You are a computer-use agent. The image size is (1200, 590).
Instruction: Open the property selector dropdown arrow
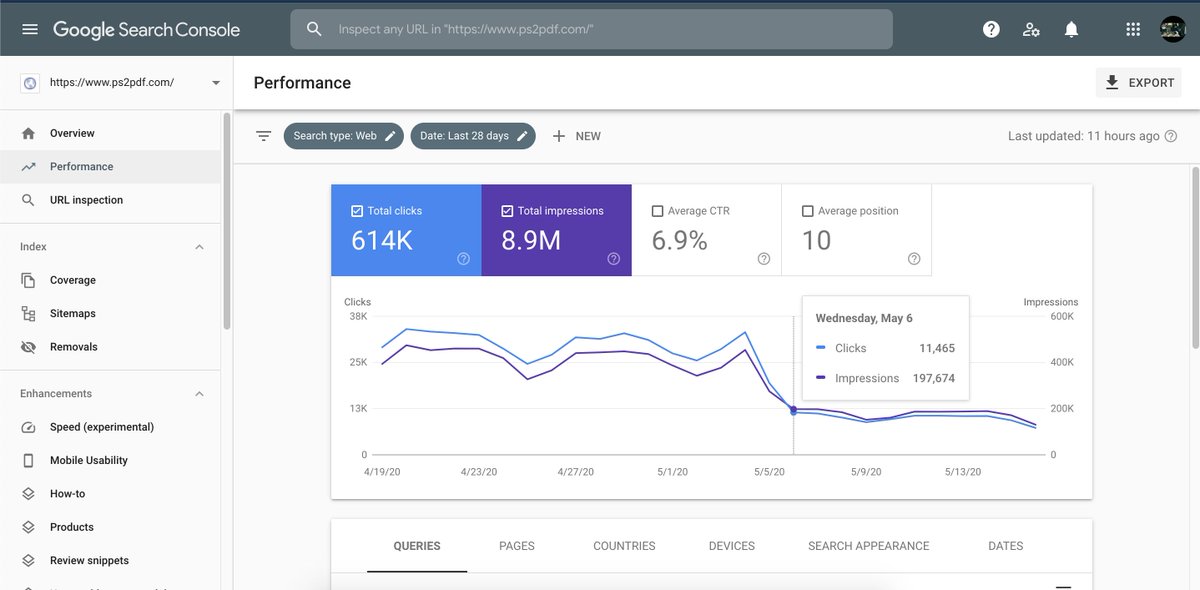click(x=216, y=83)
